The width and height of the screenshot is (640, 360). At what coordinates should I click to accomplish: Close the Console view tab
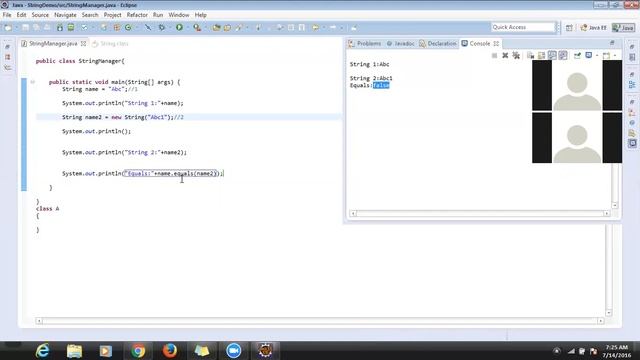(x=496, y=43)
